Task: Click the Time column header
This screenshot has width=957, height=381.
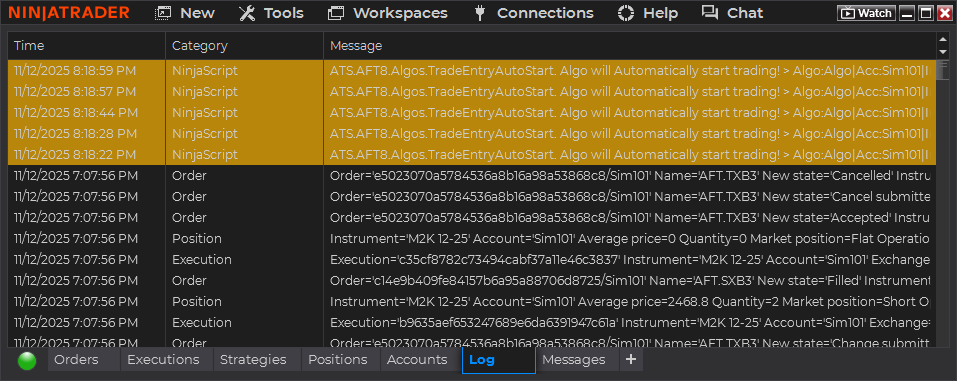Action: click(86, 46)
